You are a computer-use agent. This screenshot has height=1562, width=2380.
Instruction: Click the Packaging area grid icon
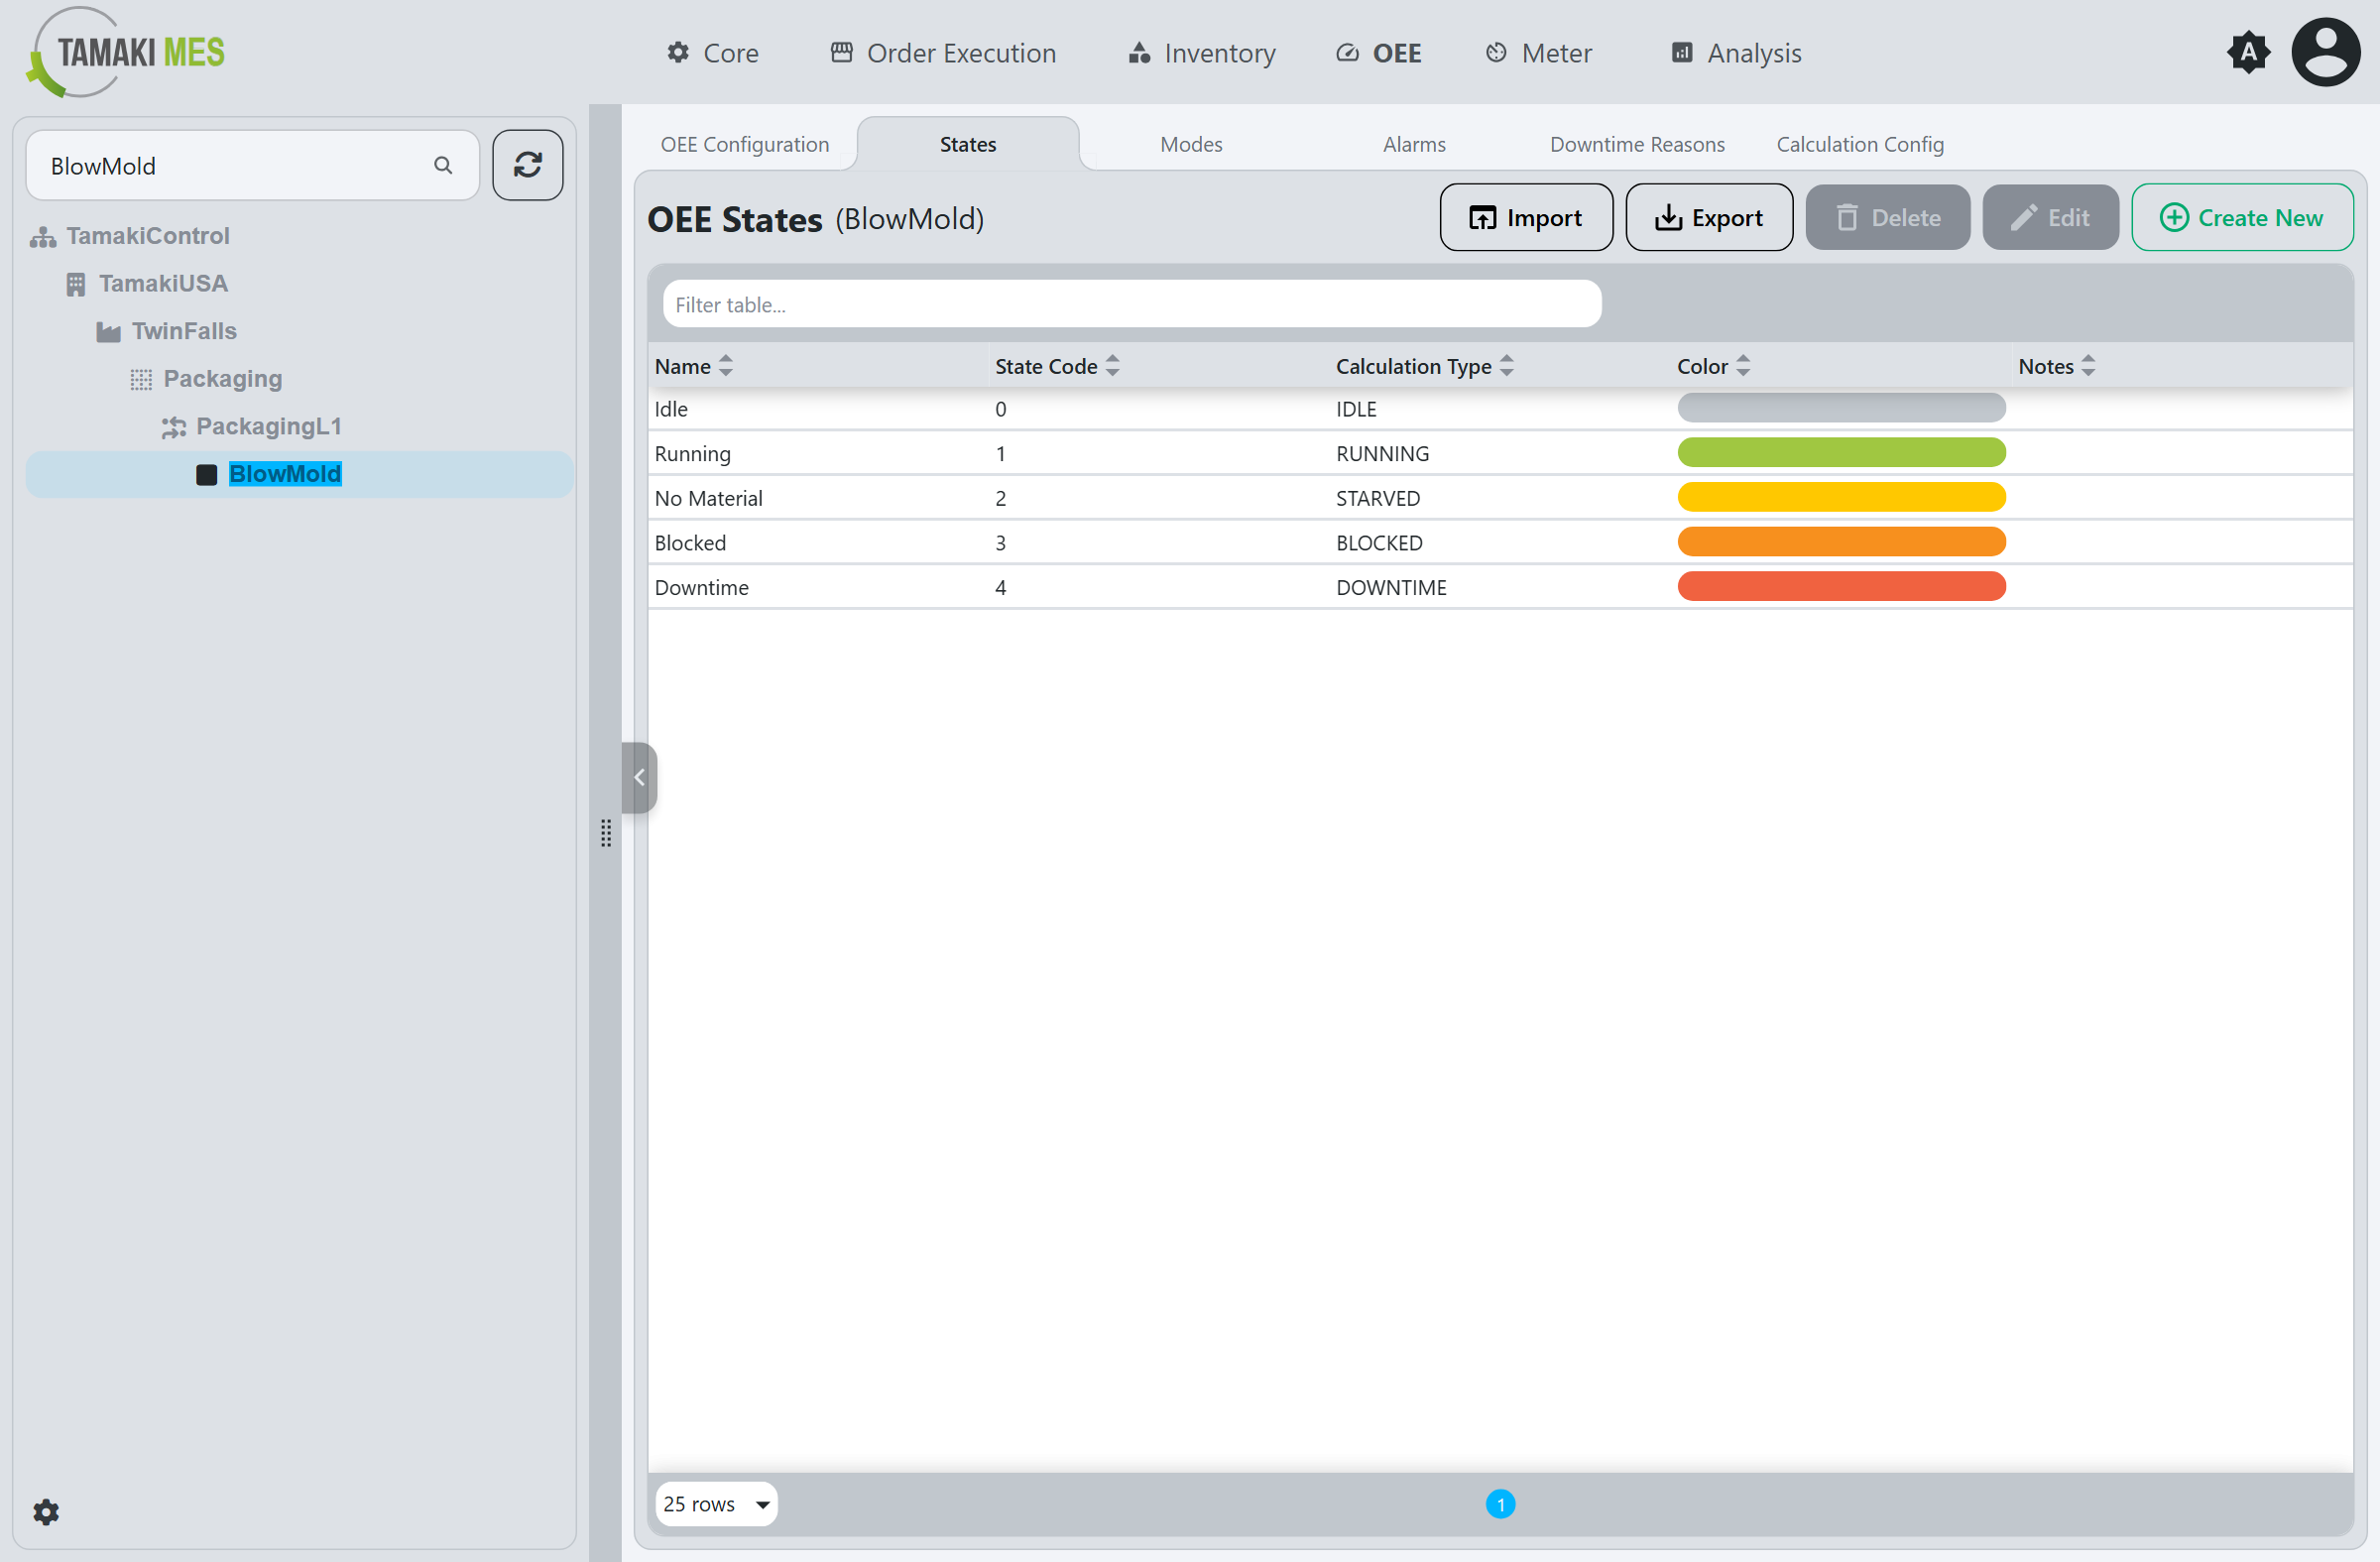[x=141, y=380]
